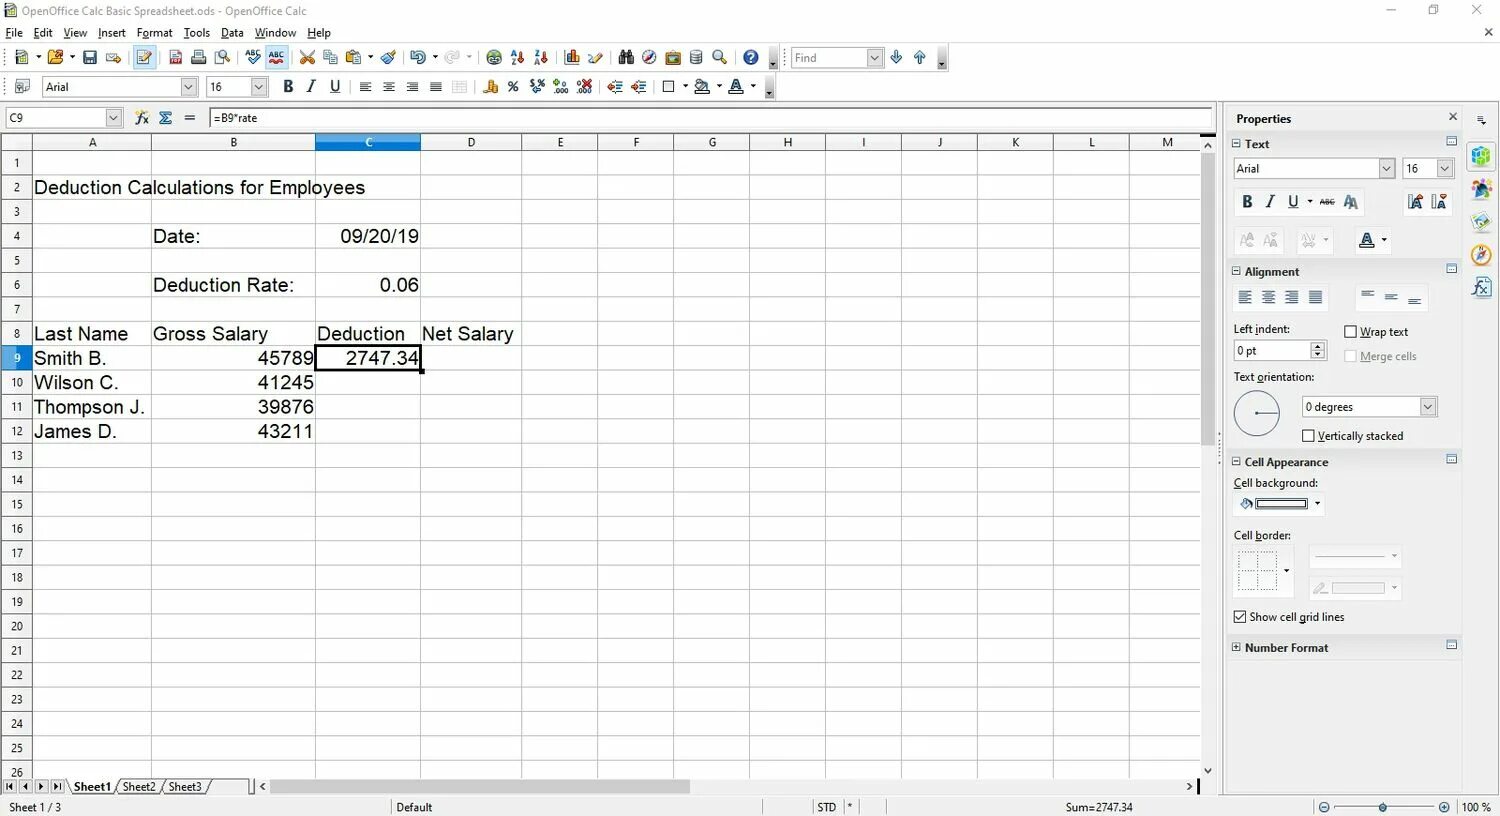
Task: Click the Format Paintbrush icon
Action: (389, 58)
